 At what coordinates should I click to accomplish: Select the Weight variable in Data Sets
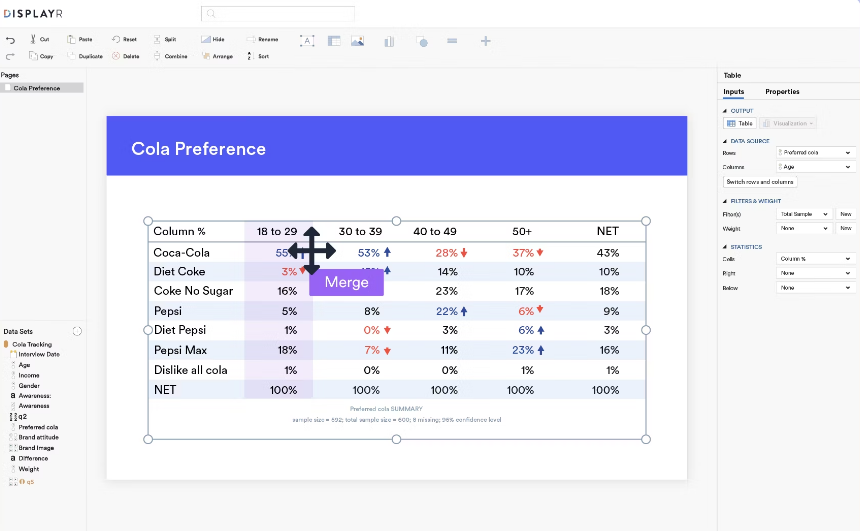29,469
